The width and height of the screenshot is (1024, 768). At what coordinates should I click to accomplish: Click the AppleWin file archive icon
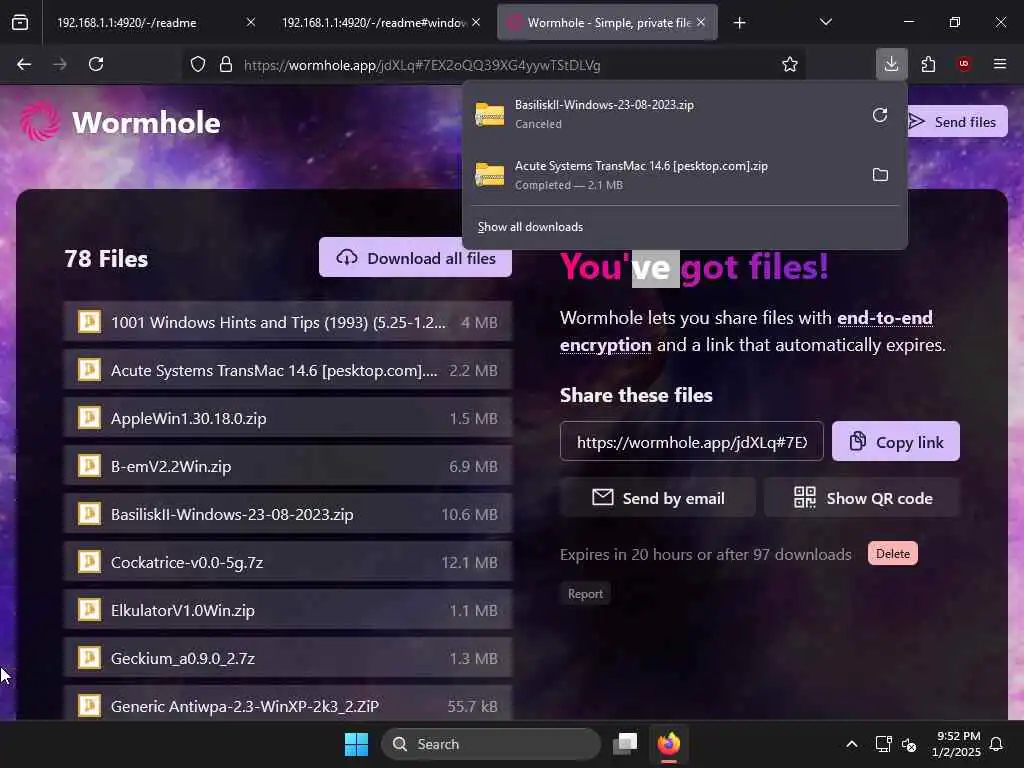[x=89, y=418]
